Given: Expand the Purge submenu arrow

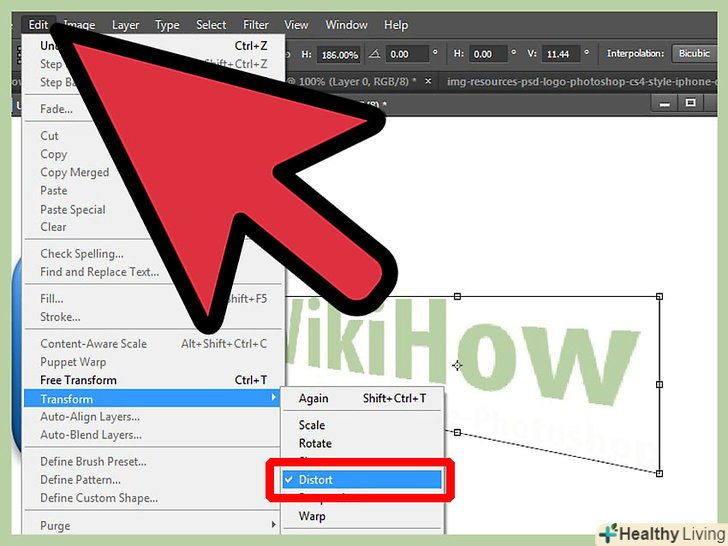Looking at the screenshot, I should coord(273,526).
